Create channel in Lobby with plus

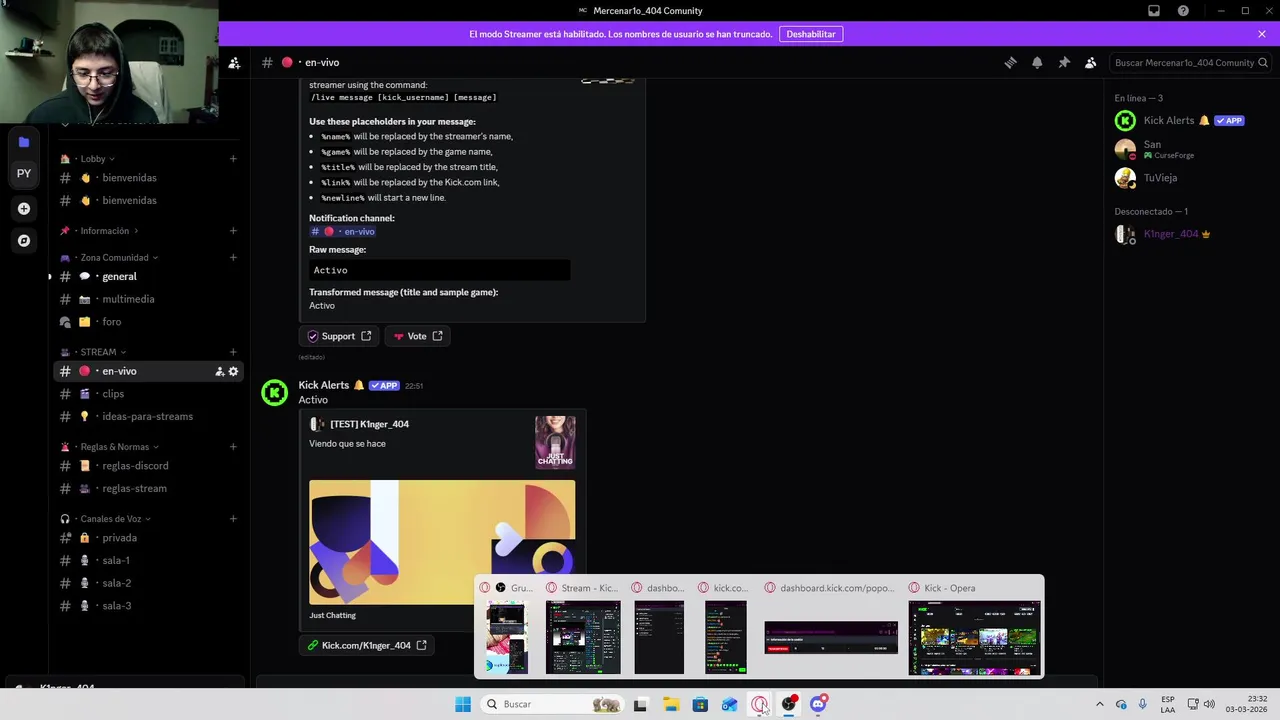pos(233,158)
